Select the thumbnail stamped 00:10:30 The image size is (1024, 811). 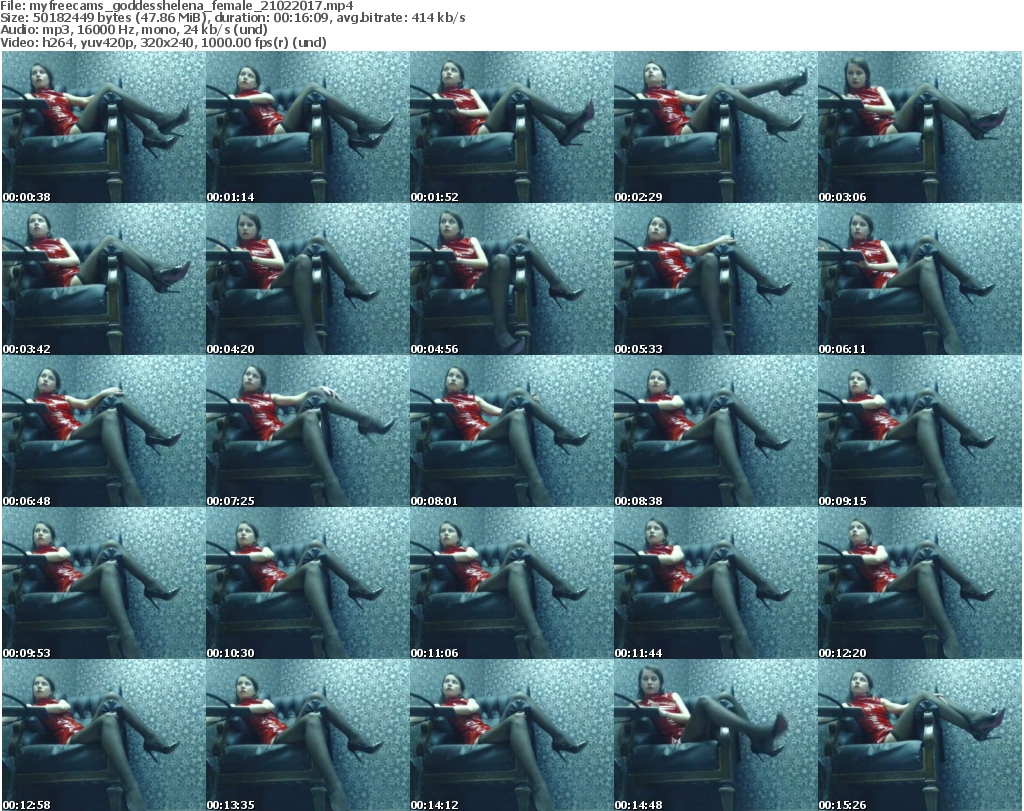click(308, 583)
